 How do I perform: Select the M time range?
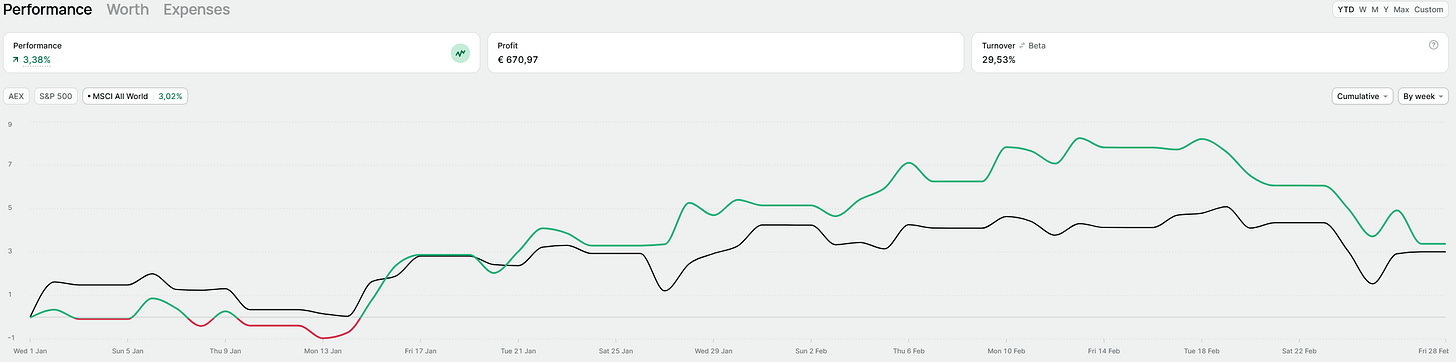pos(1375,10)
